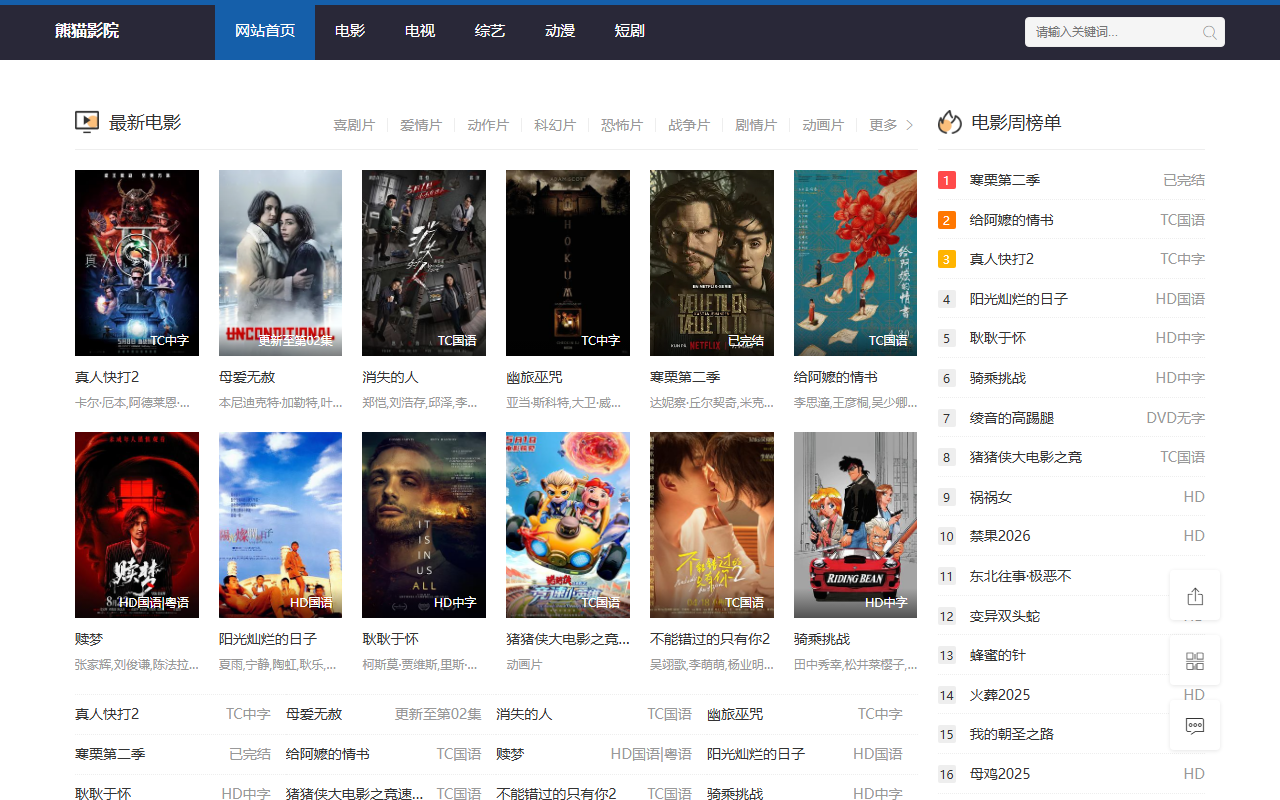Open the 寒栗第二季 poster thumbnail
1280x800 pixels.
(712, 263)
